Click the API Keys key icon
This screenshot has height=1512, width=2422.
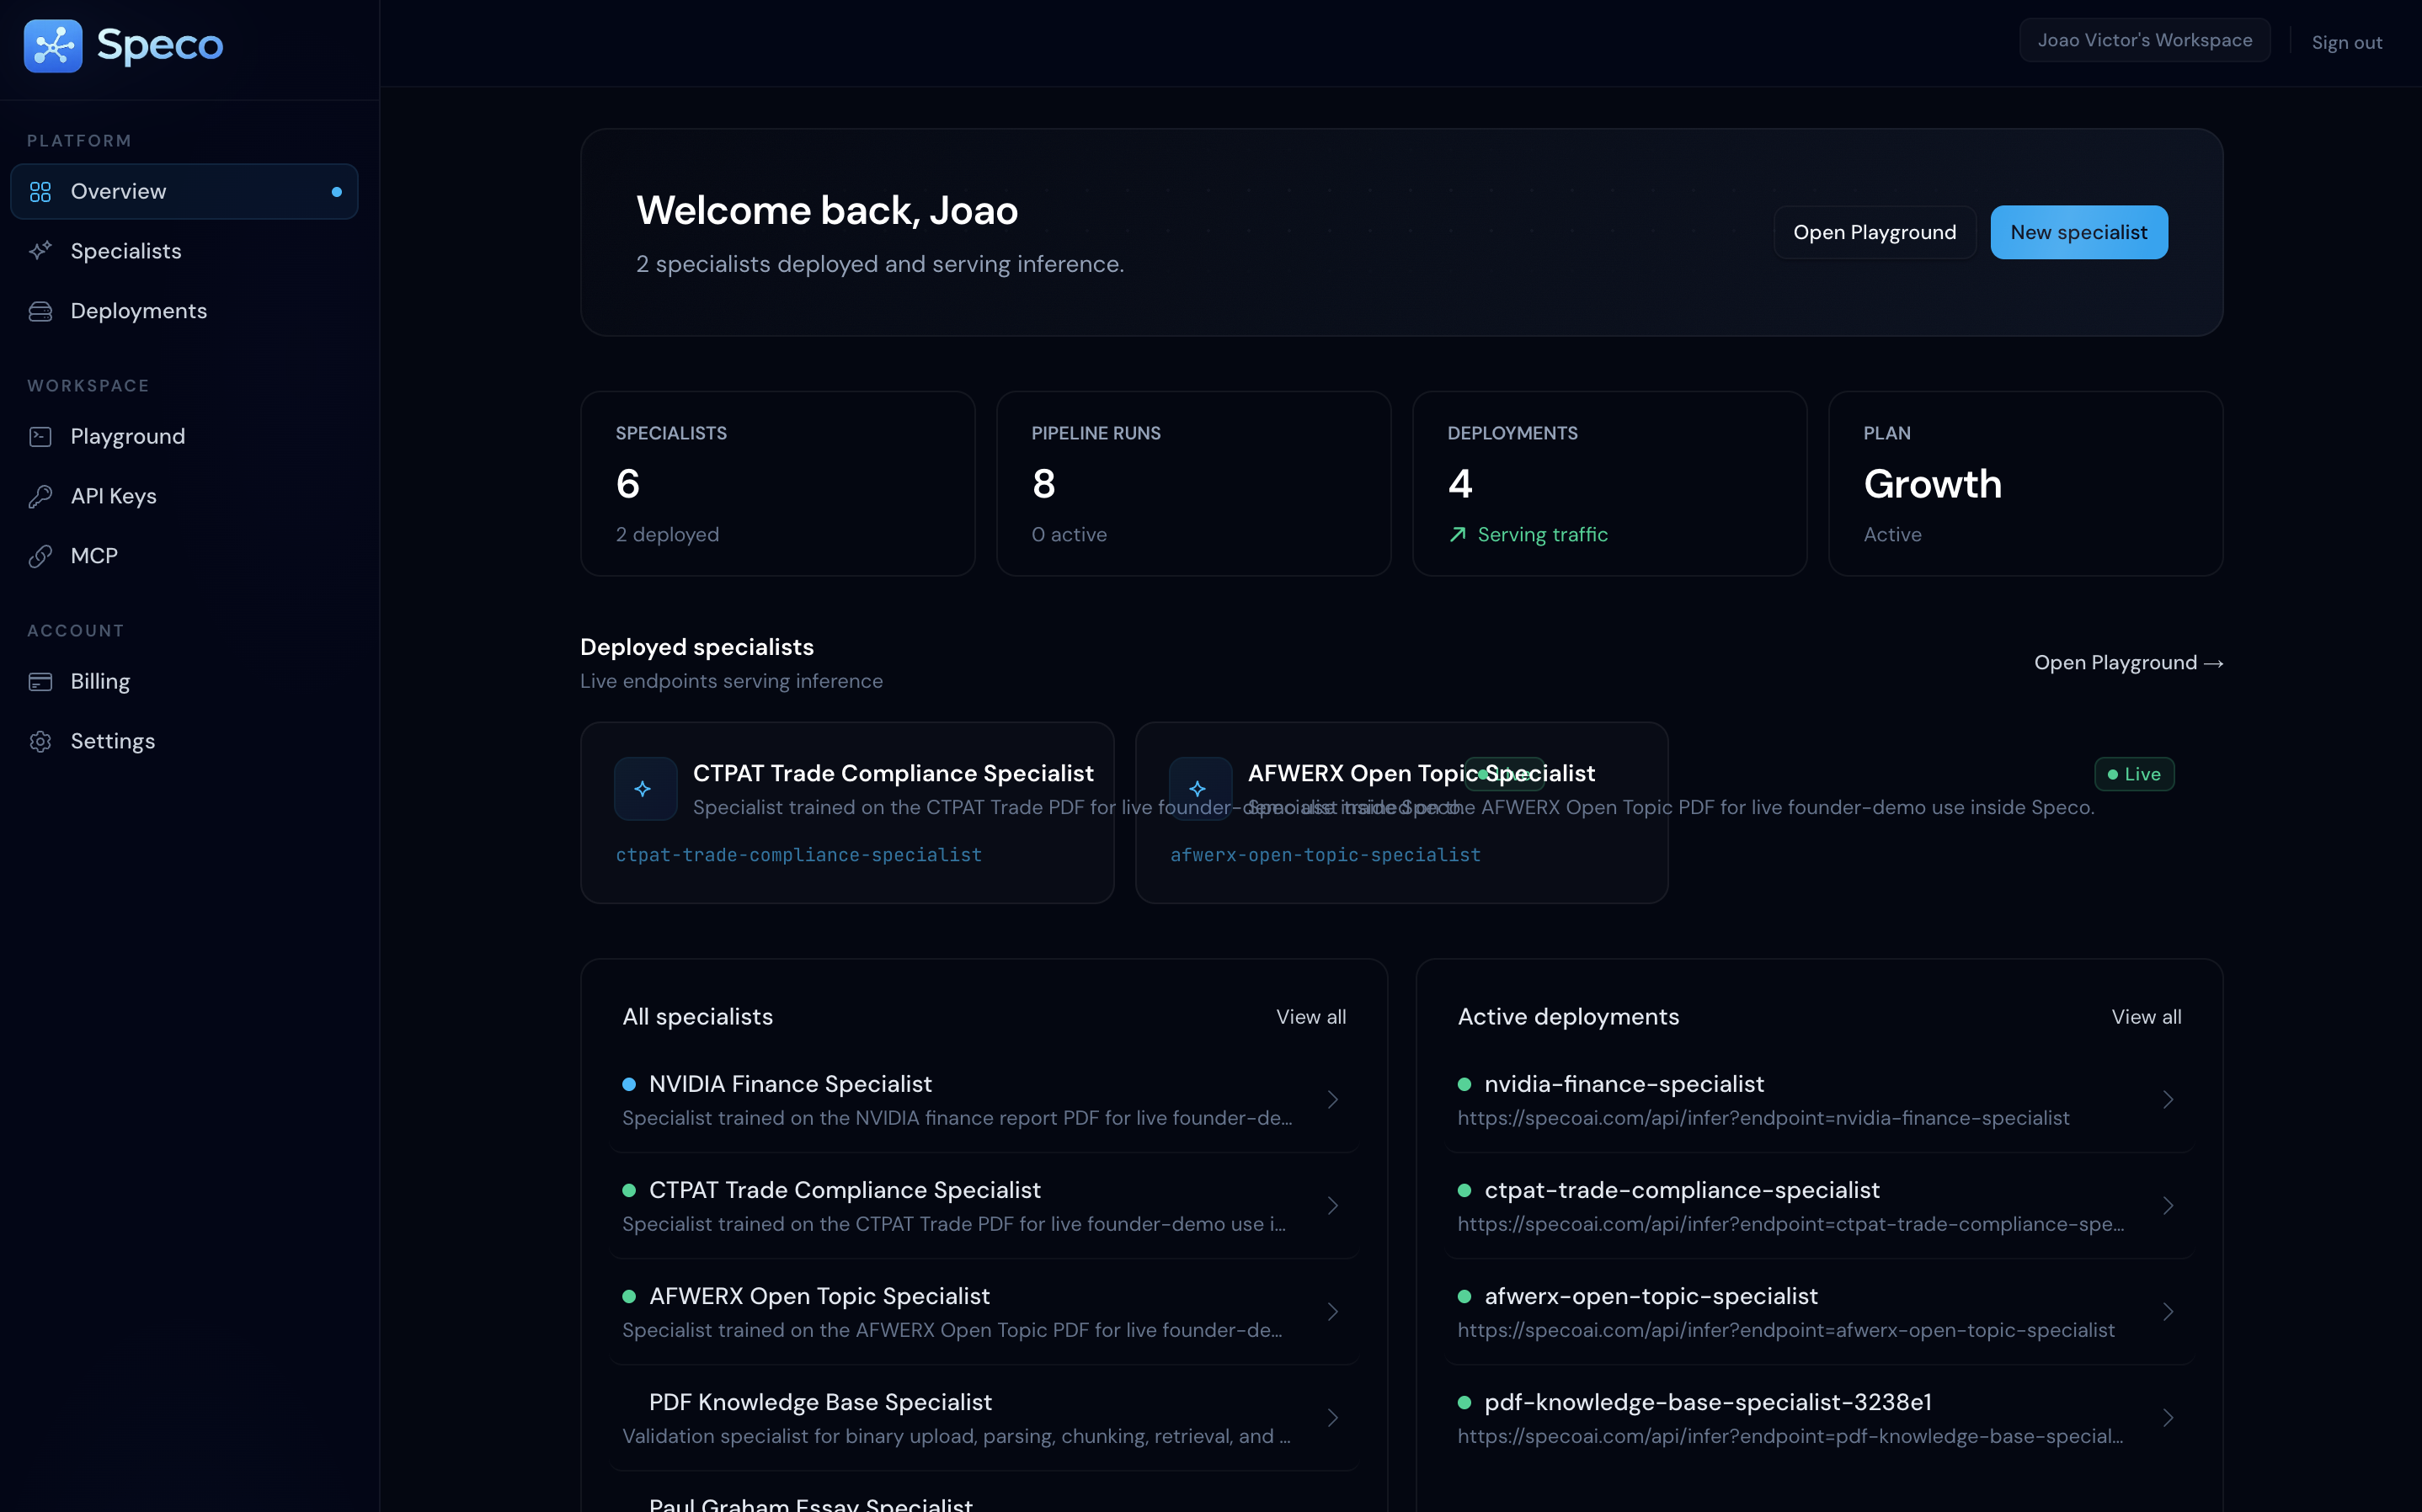point(41,496)
